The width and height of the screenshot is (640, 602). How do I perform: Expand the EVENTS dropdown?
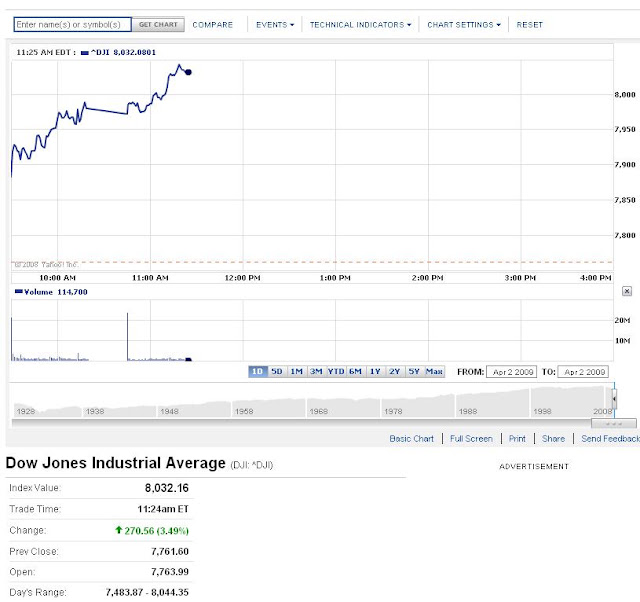coord(275,25)
